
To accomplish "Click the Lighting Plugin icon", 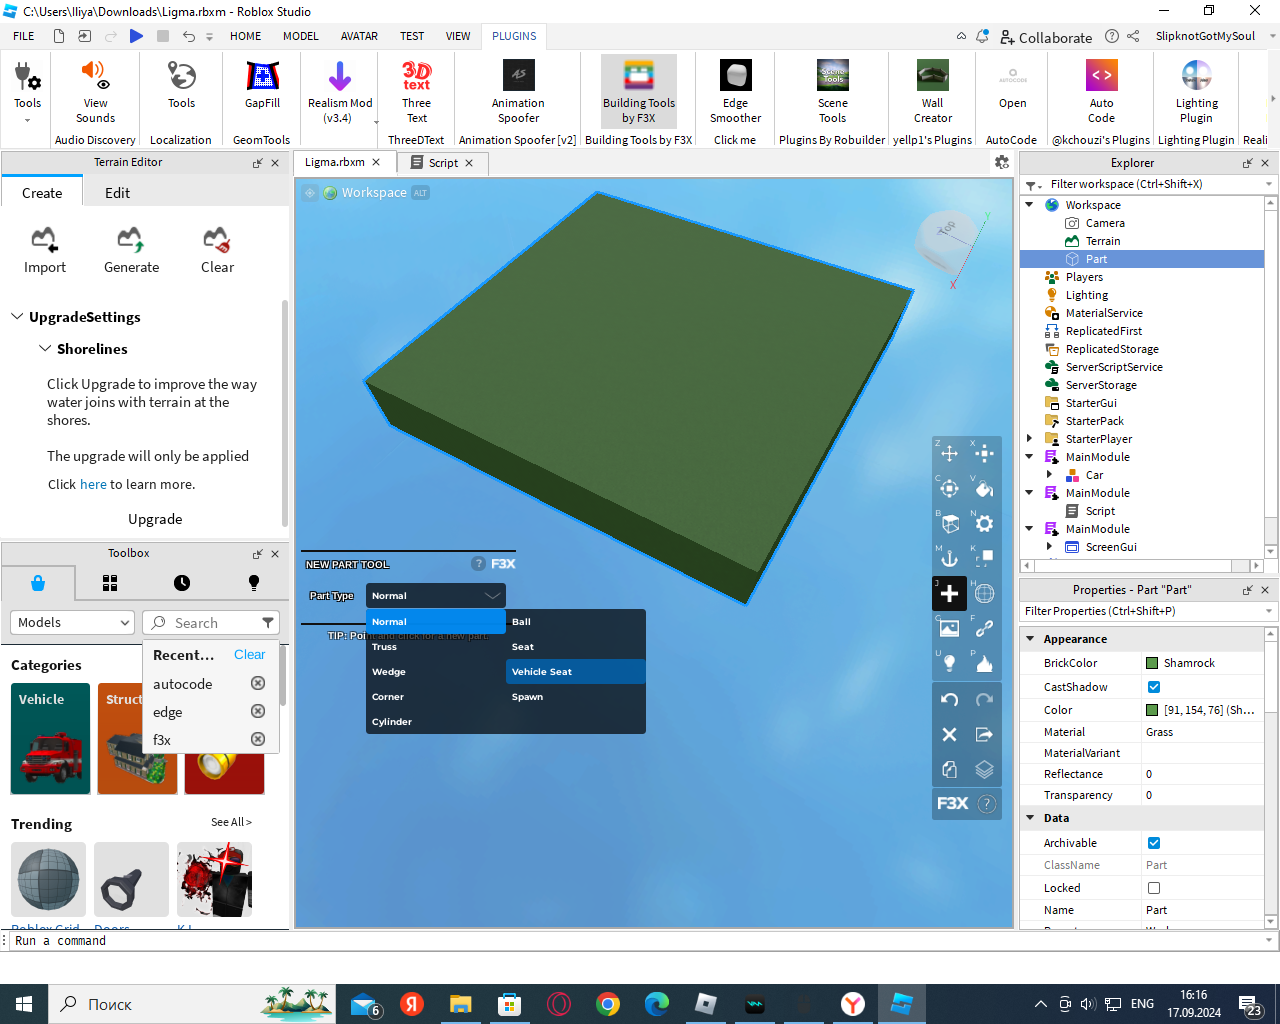I will point(1196,92).
